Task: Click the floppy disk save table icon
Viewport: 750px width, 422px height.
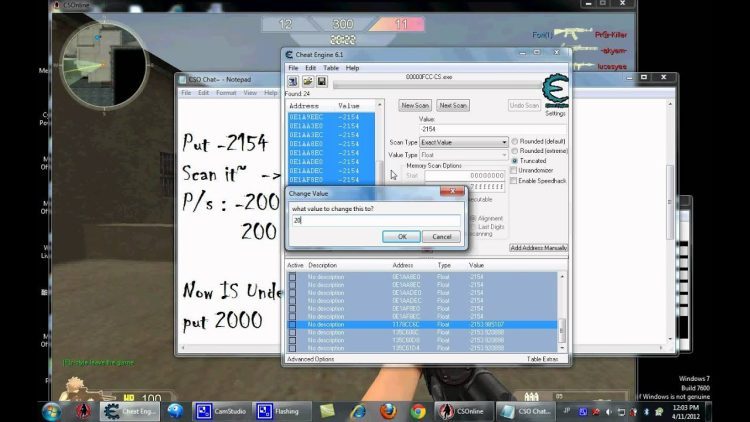Action: pyautogui.click(x=322, y=81)
